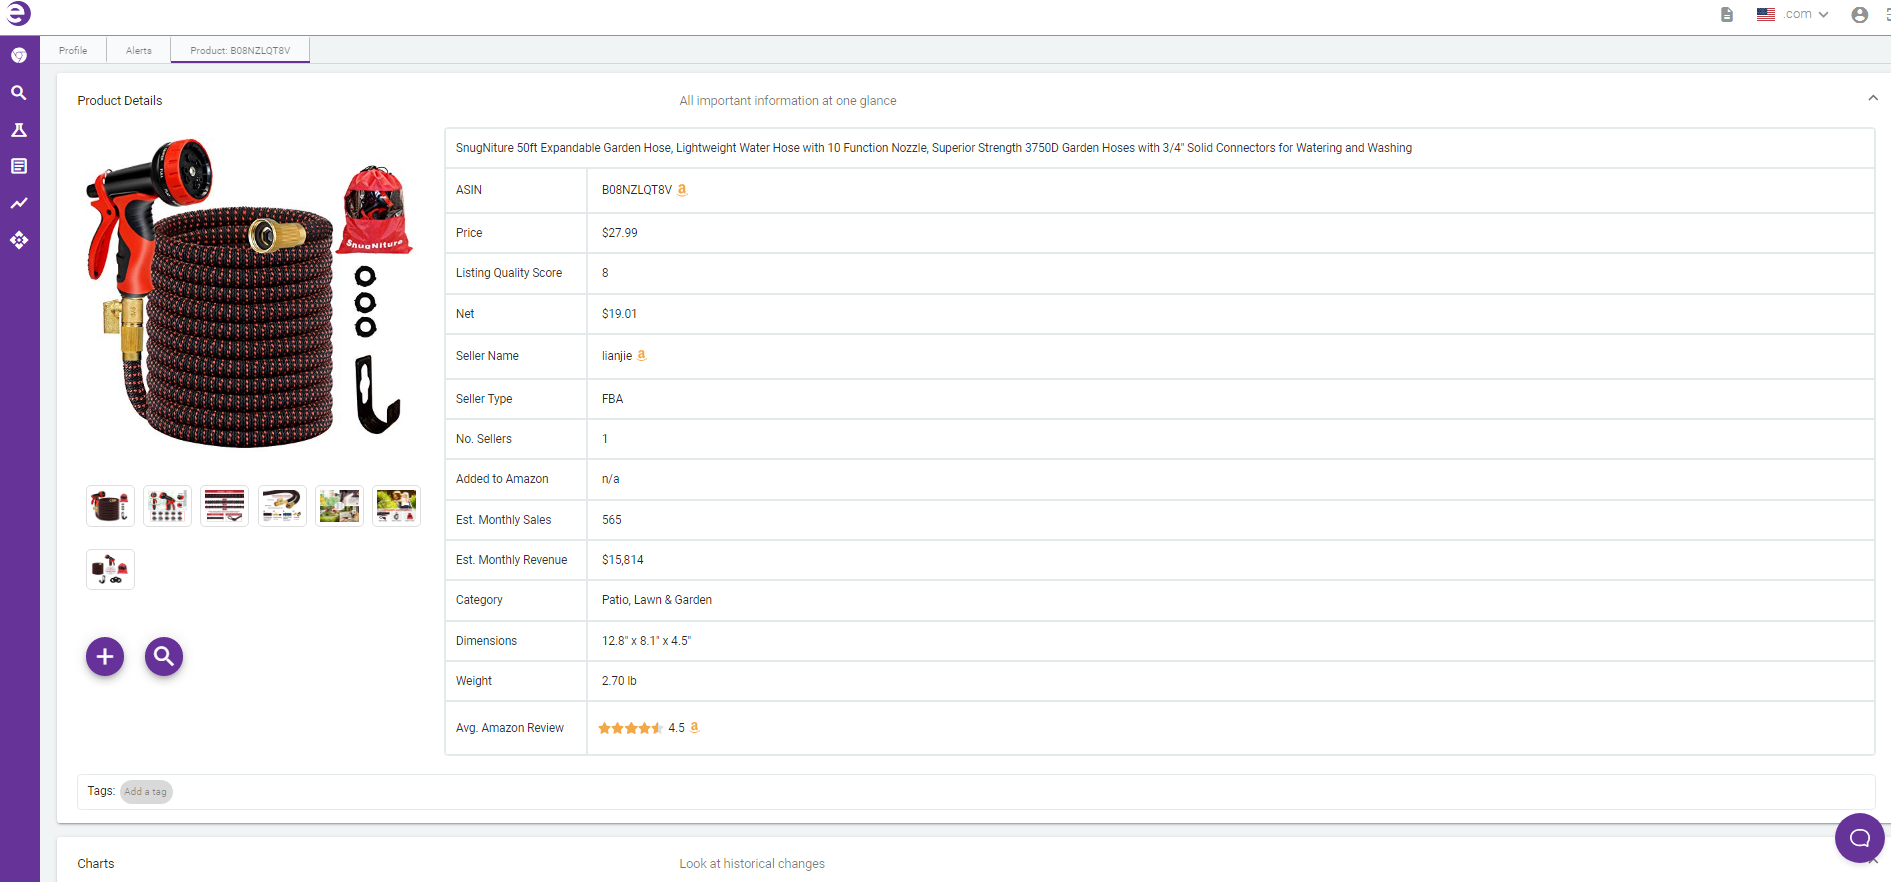
Task: Switch to the Profile tab
Action: 73,50
